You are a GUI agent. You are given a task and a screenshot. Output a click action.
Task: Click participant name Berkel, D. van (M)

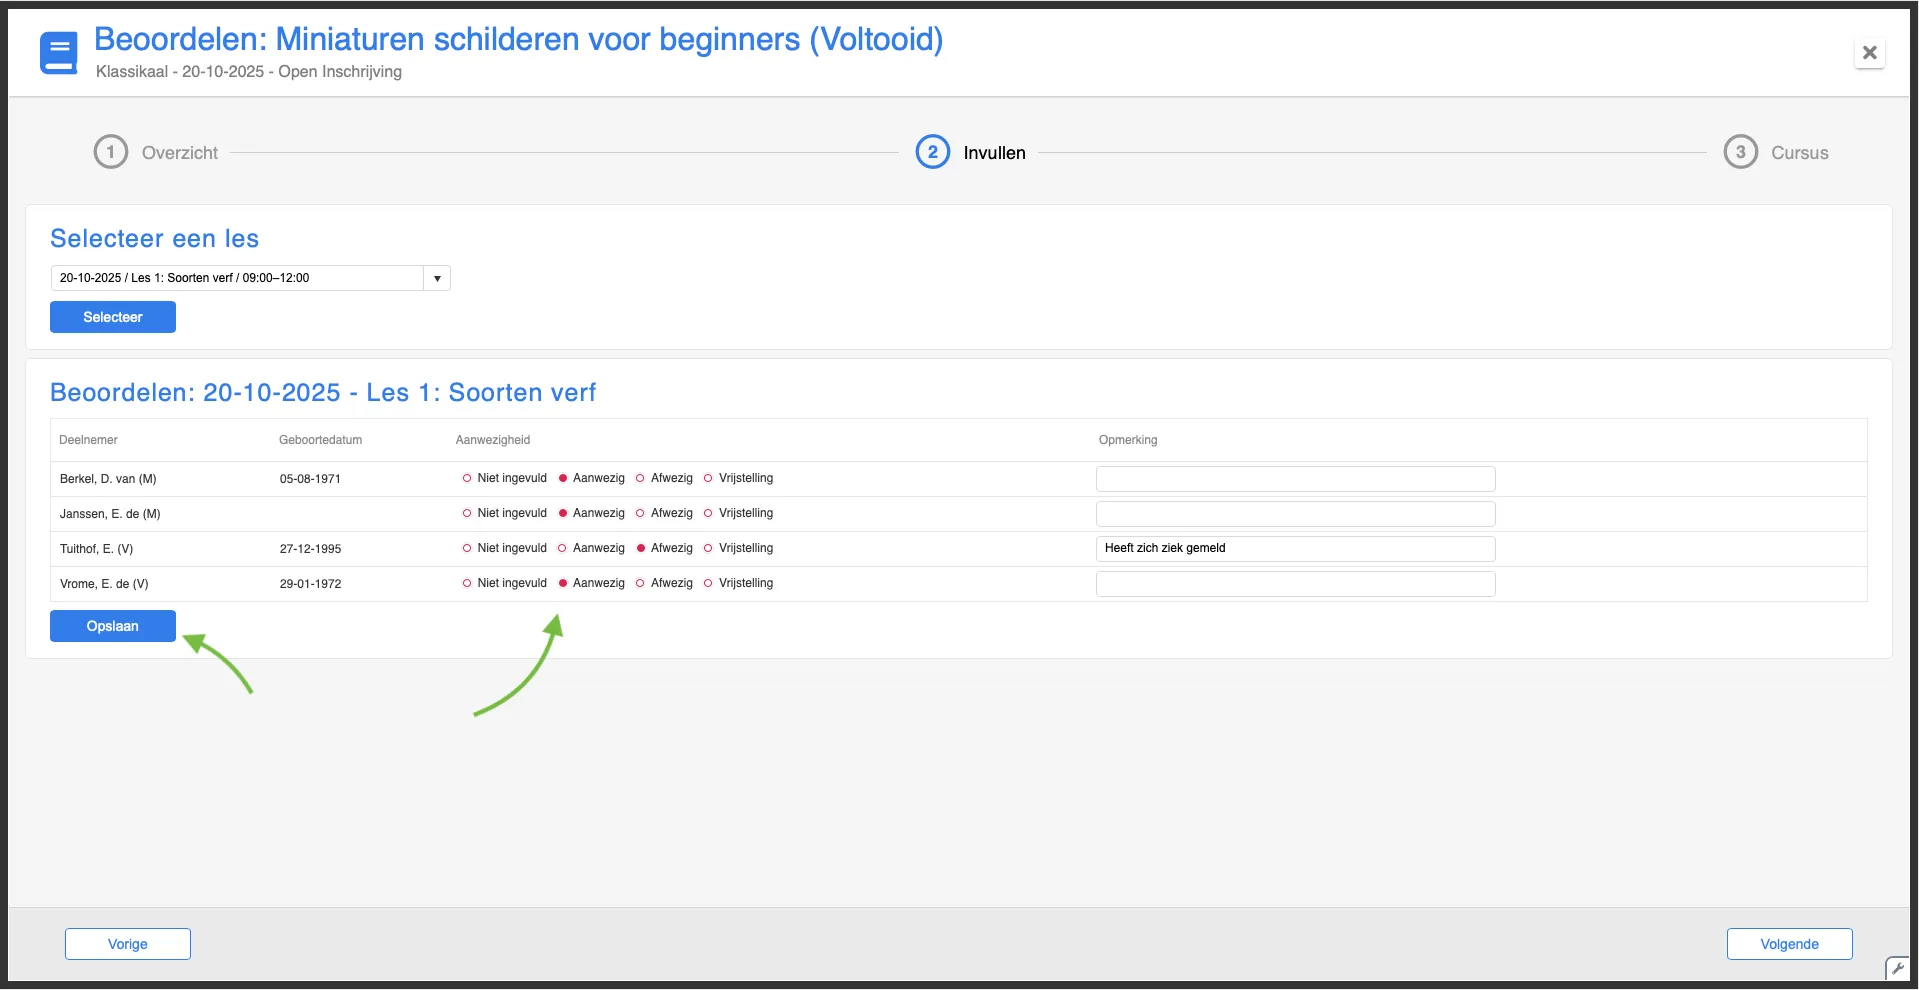coord(108,479)
